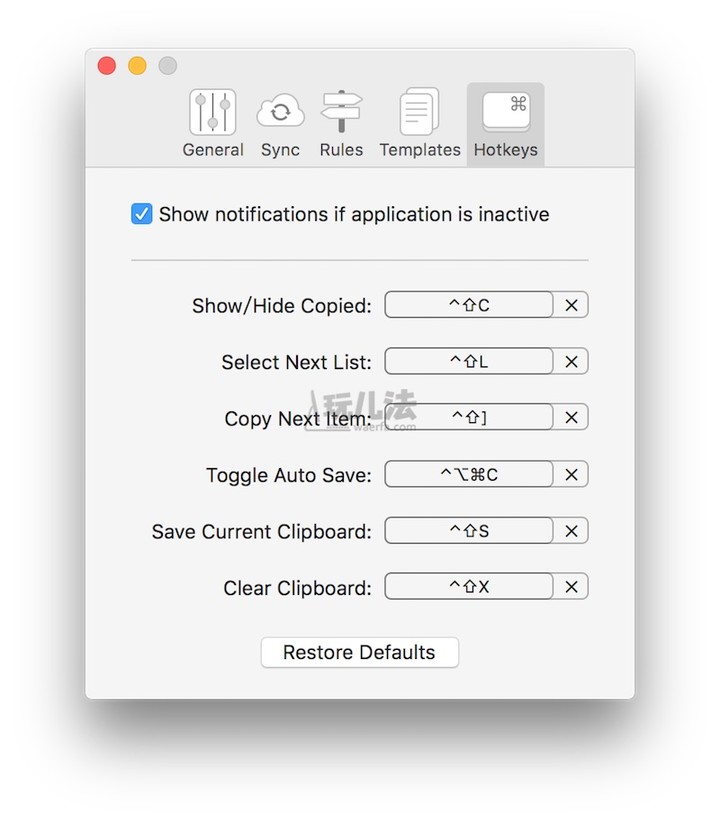The height and width of the screenshot is (821, 720).
Task: Disable notifications when application is inactive
Action: pos(142,214)
